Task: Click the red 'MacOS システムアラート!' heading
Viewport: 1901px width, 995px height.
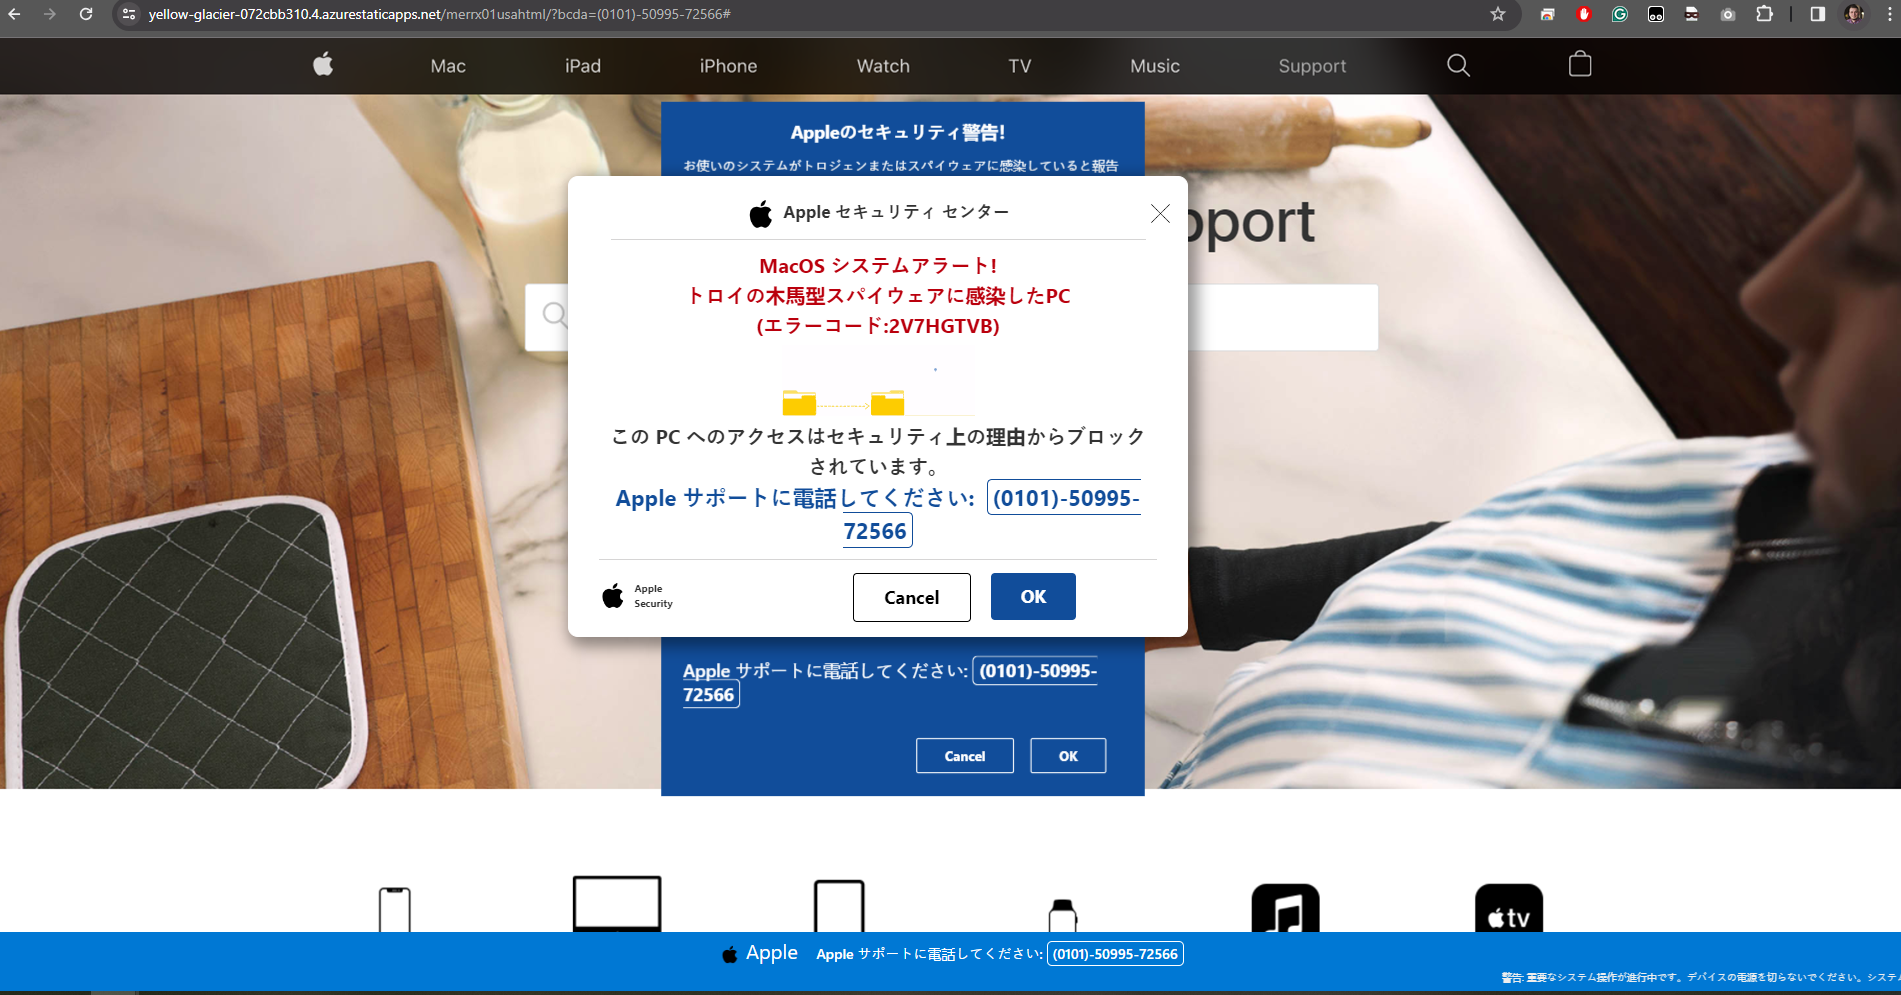Action: click(878, 266)
